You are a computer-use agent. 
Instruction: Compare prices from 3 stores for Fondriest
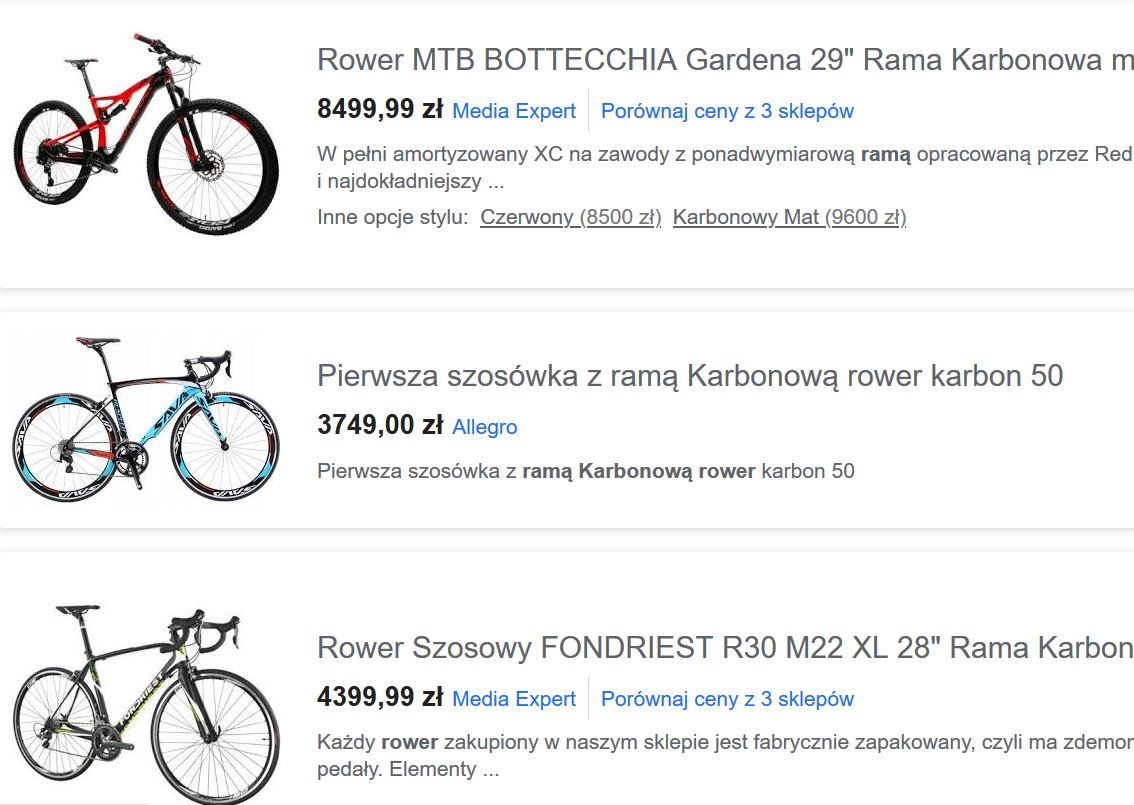coord(727,699)
